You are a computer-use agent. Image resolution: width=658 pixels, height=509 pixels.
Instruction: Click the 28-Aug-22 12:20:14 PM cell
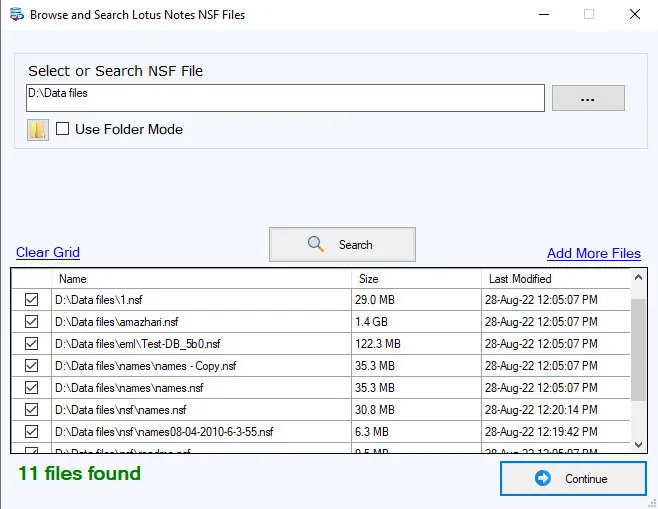tap(556, 410)
